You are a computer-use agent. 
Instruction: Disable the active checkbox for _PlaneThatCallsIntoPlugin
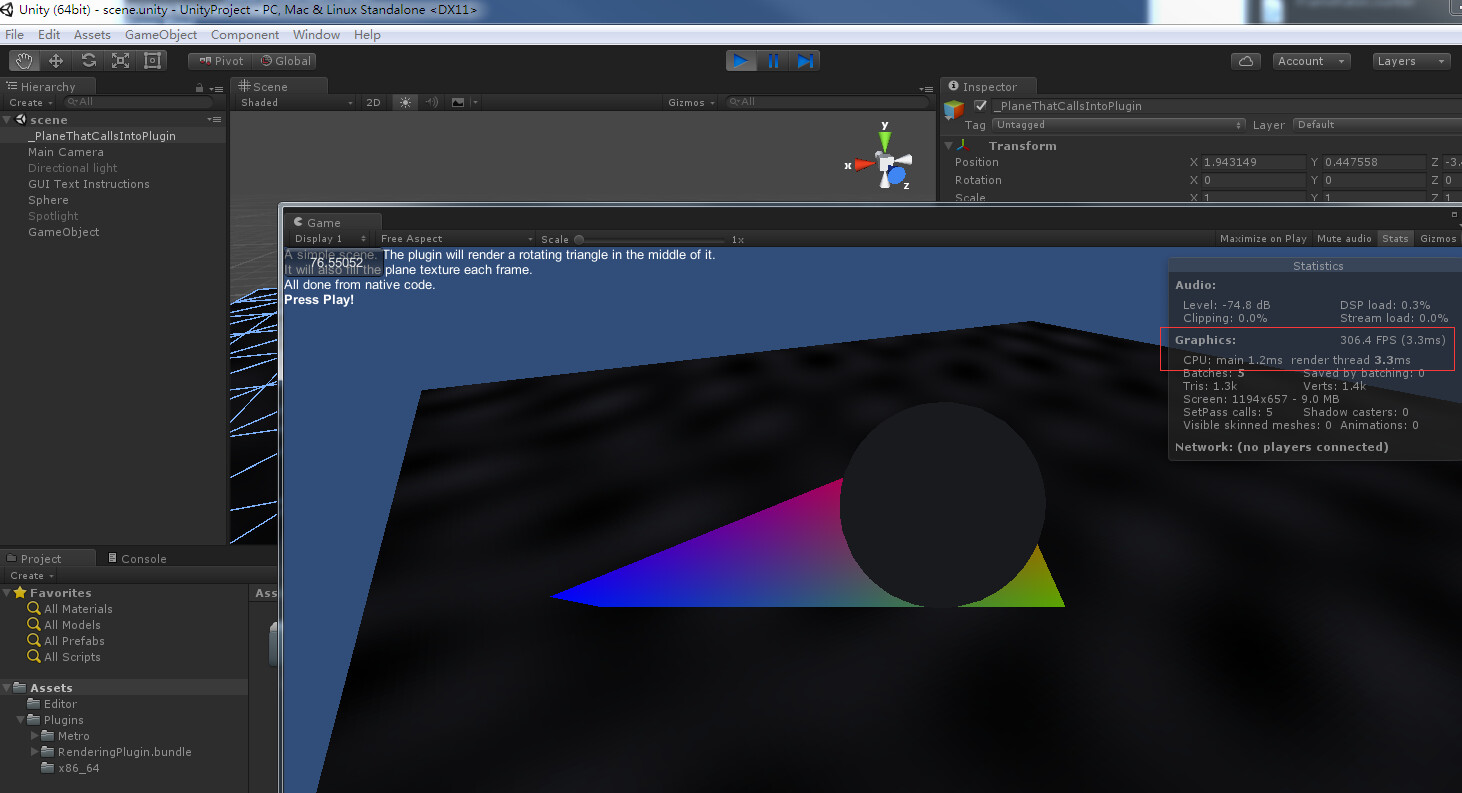978,105
